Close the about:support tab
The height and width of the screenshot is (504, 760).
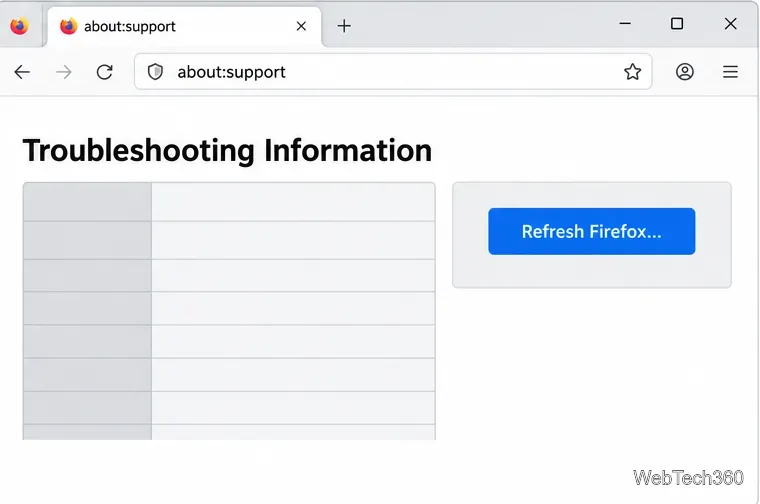click(x=301, y=26)
